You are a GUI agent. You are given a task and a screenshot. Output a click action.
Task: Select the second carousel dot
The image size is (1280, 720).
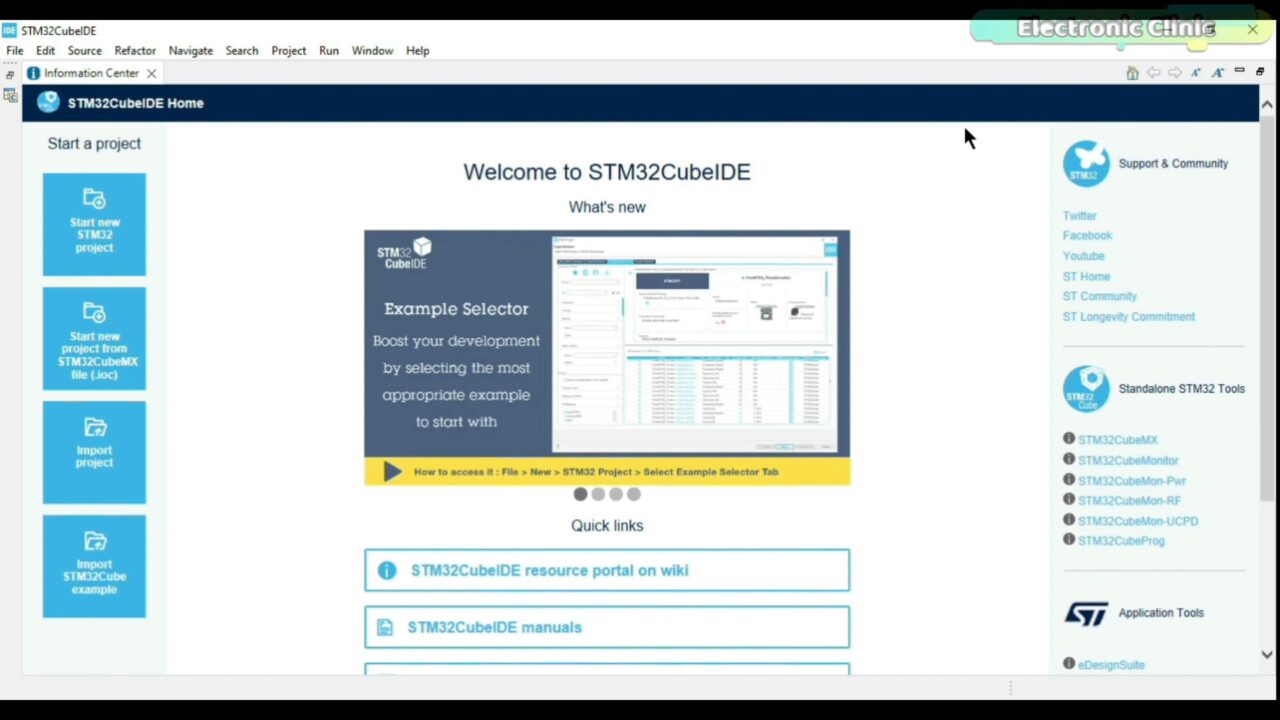tap(598, 494)
